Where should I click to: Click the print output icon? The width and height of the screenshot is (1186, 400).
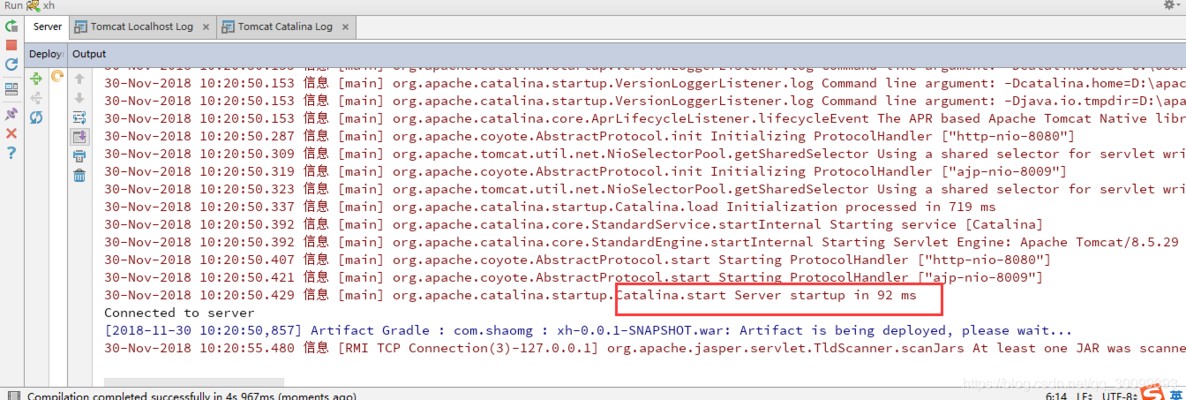pos(79,156)
